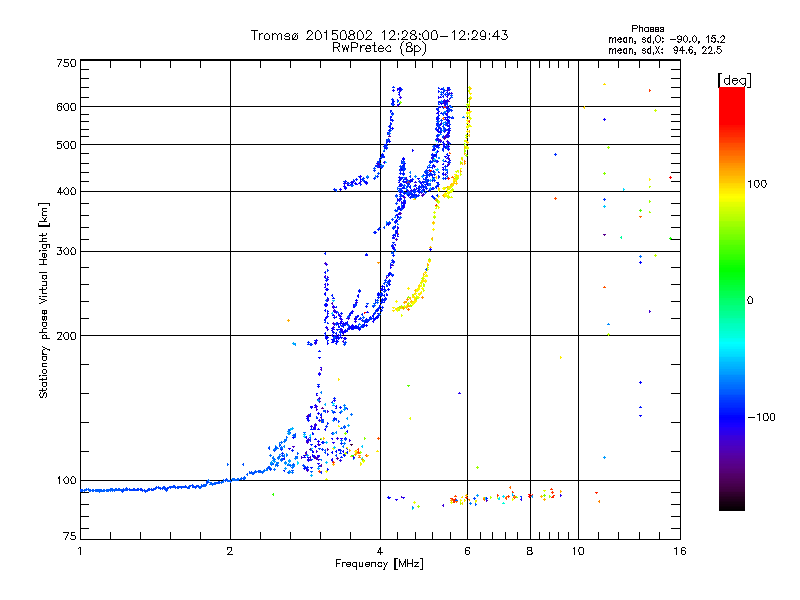Click the 'Stationary phase Virtual Height [km]' y-axis label

(44, 300)
